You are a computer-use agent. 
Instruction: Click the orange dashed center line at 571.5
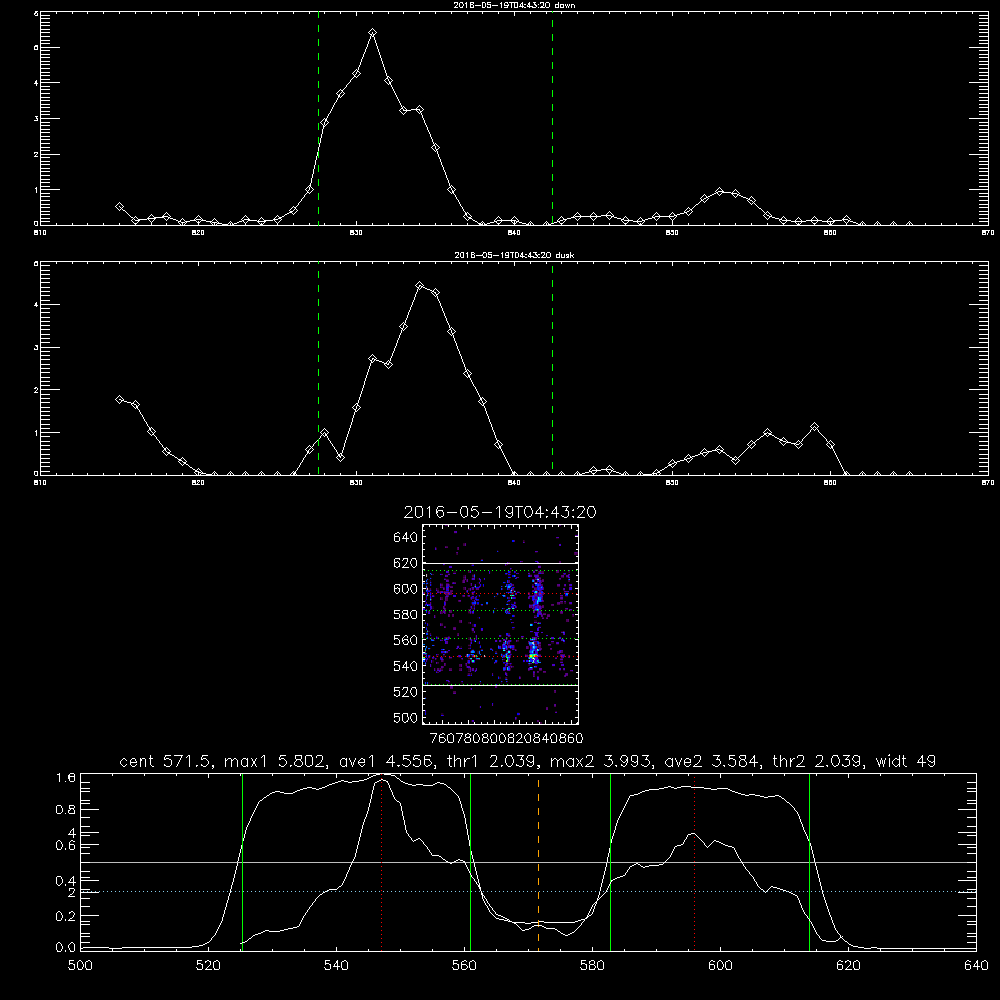(x=538, y=862)
